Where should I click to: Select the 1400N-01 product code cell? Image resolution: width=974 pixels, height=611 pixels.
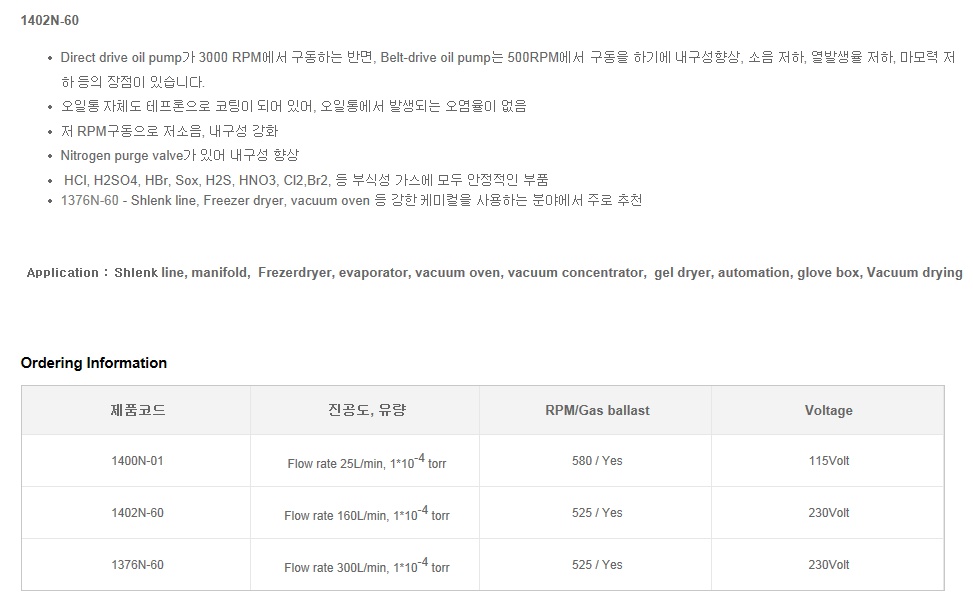point(137,461)
